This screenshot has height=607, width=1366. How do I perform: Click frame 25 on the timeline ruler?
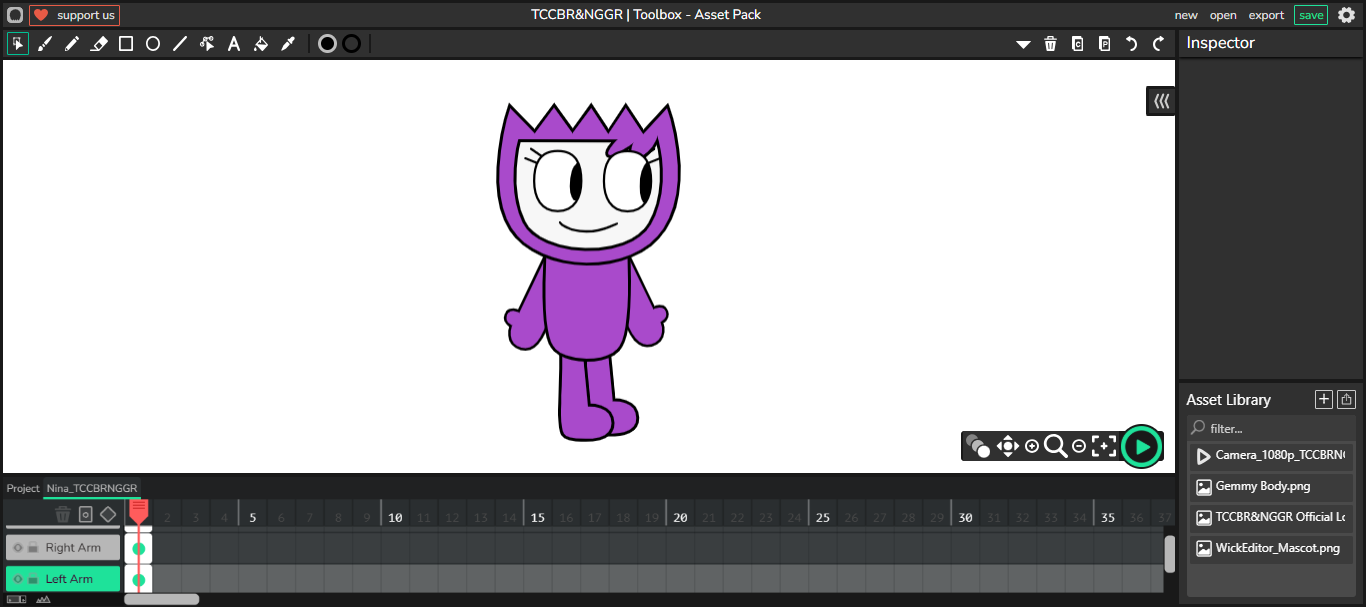pyautogui.click(x=823, y=518)
